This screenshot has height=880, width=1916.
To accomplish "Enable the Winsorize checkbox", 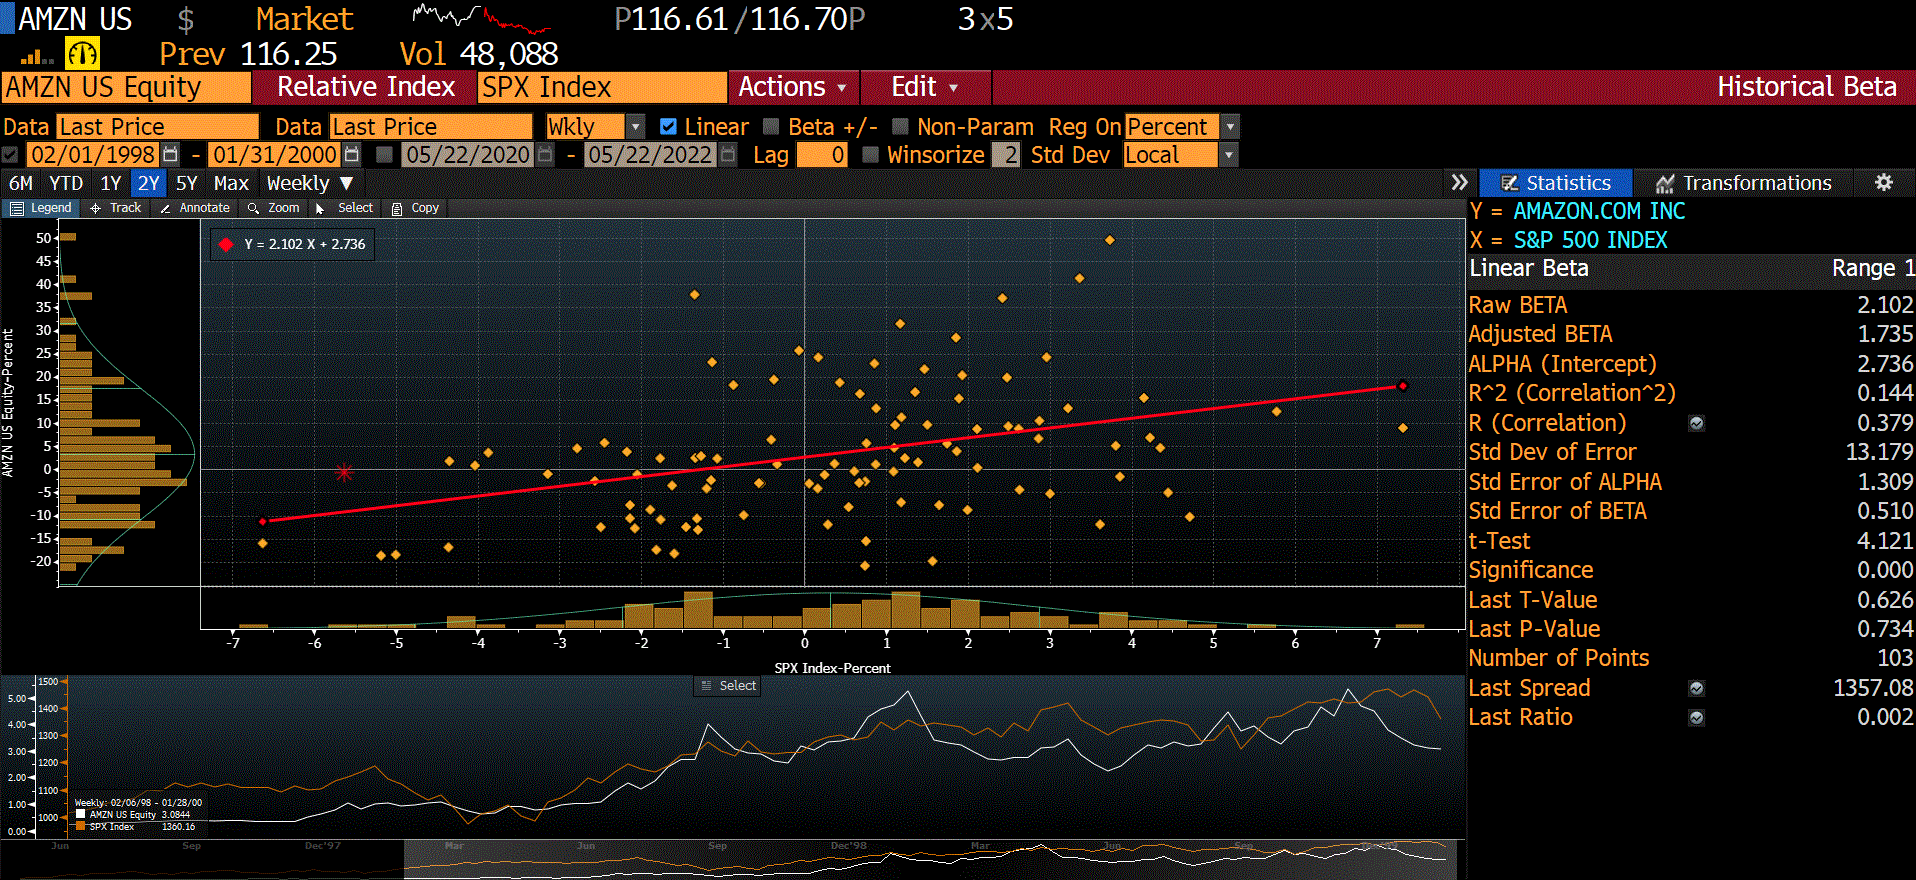I will 870,155.
